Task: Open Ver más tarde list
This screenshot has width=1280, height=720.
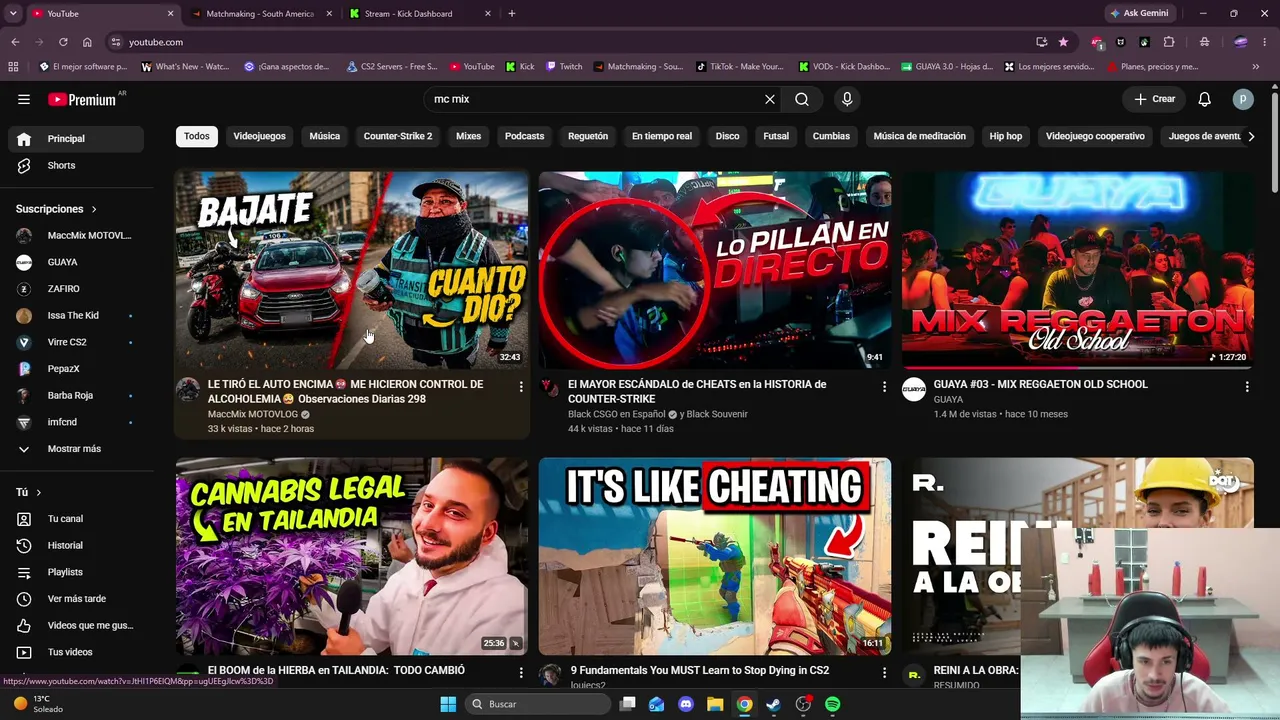Action: tap(76, 599)
